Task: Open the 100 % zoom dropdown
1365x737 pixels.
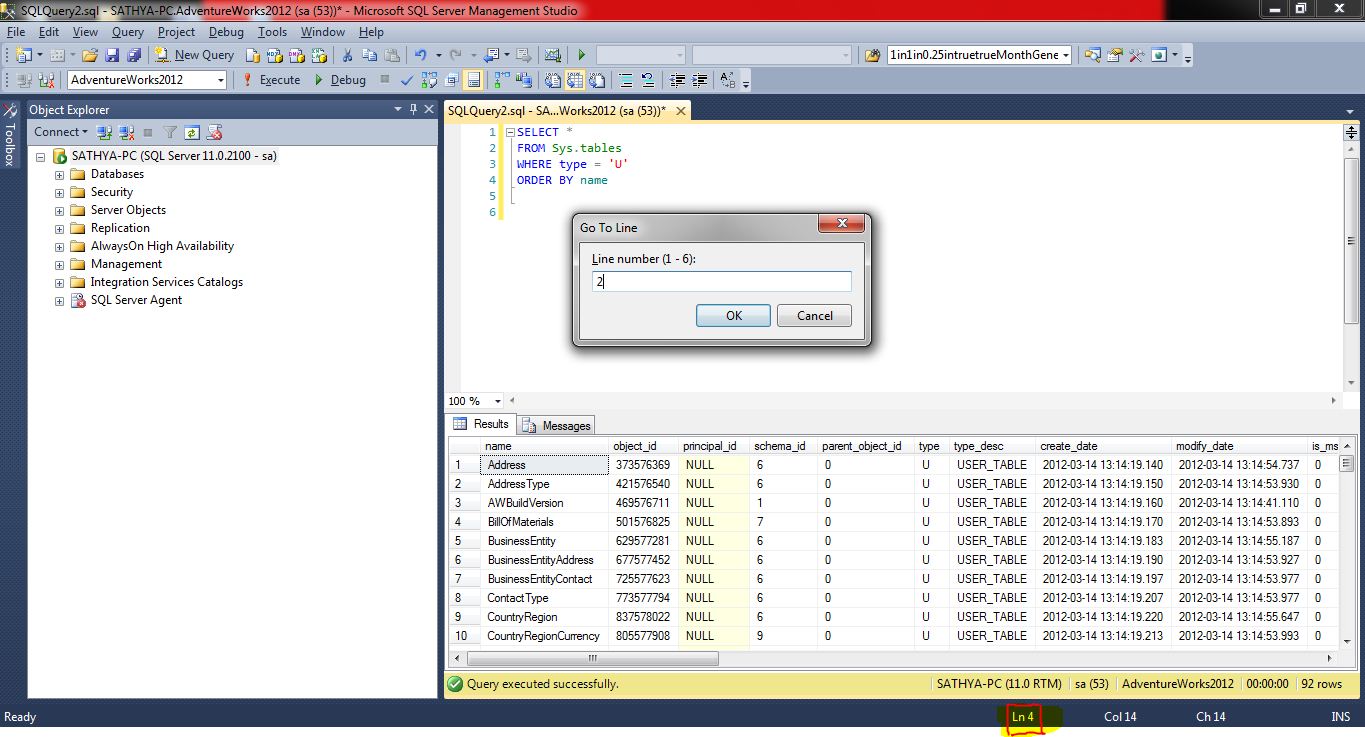Action: [497, 401]
